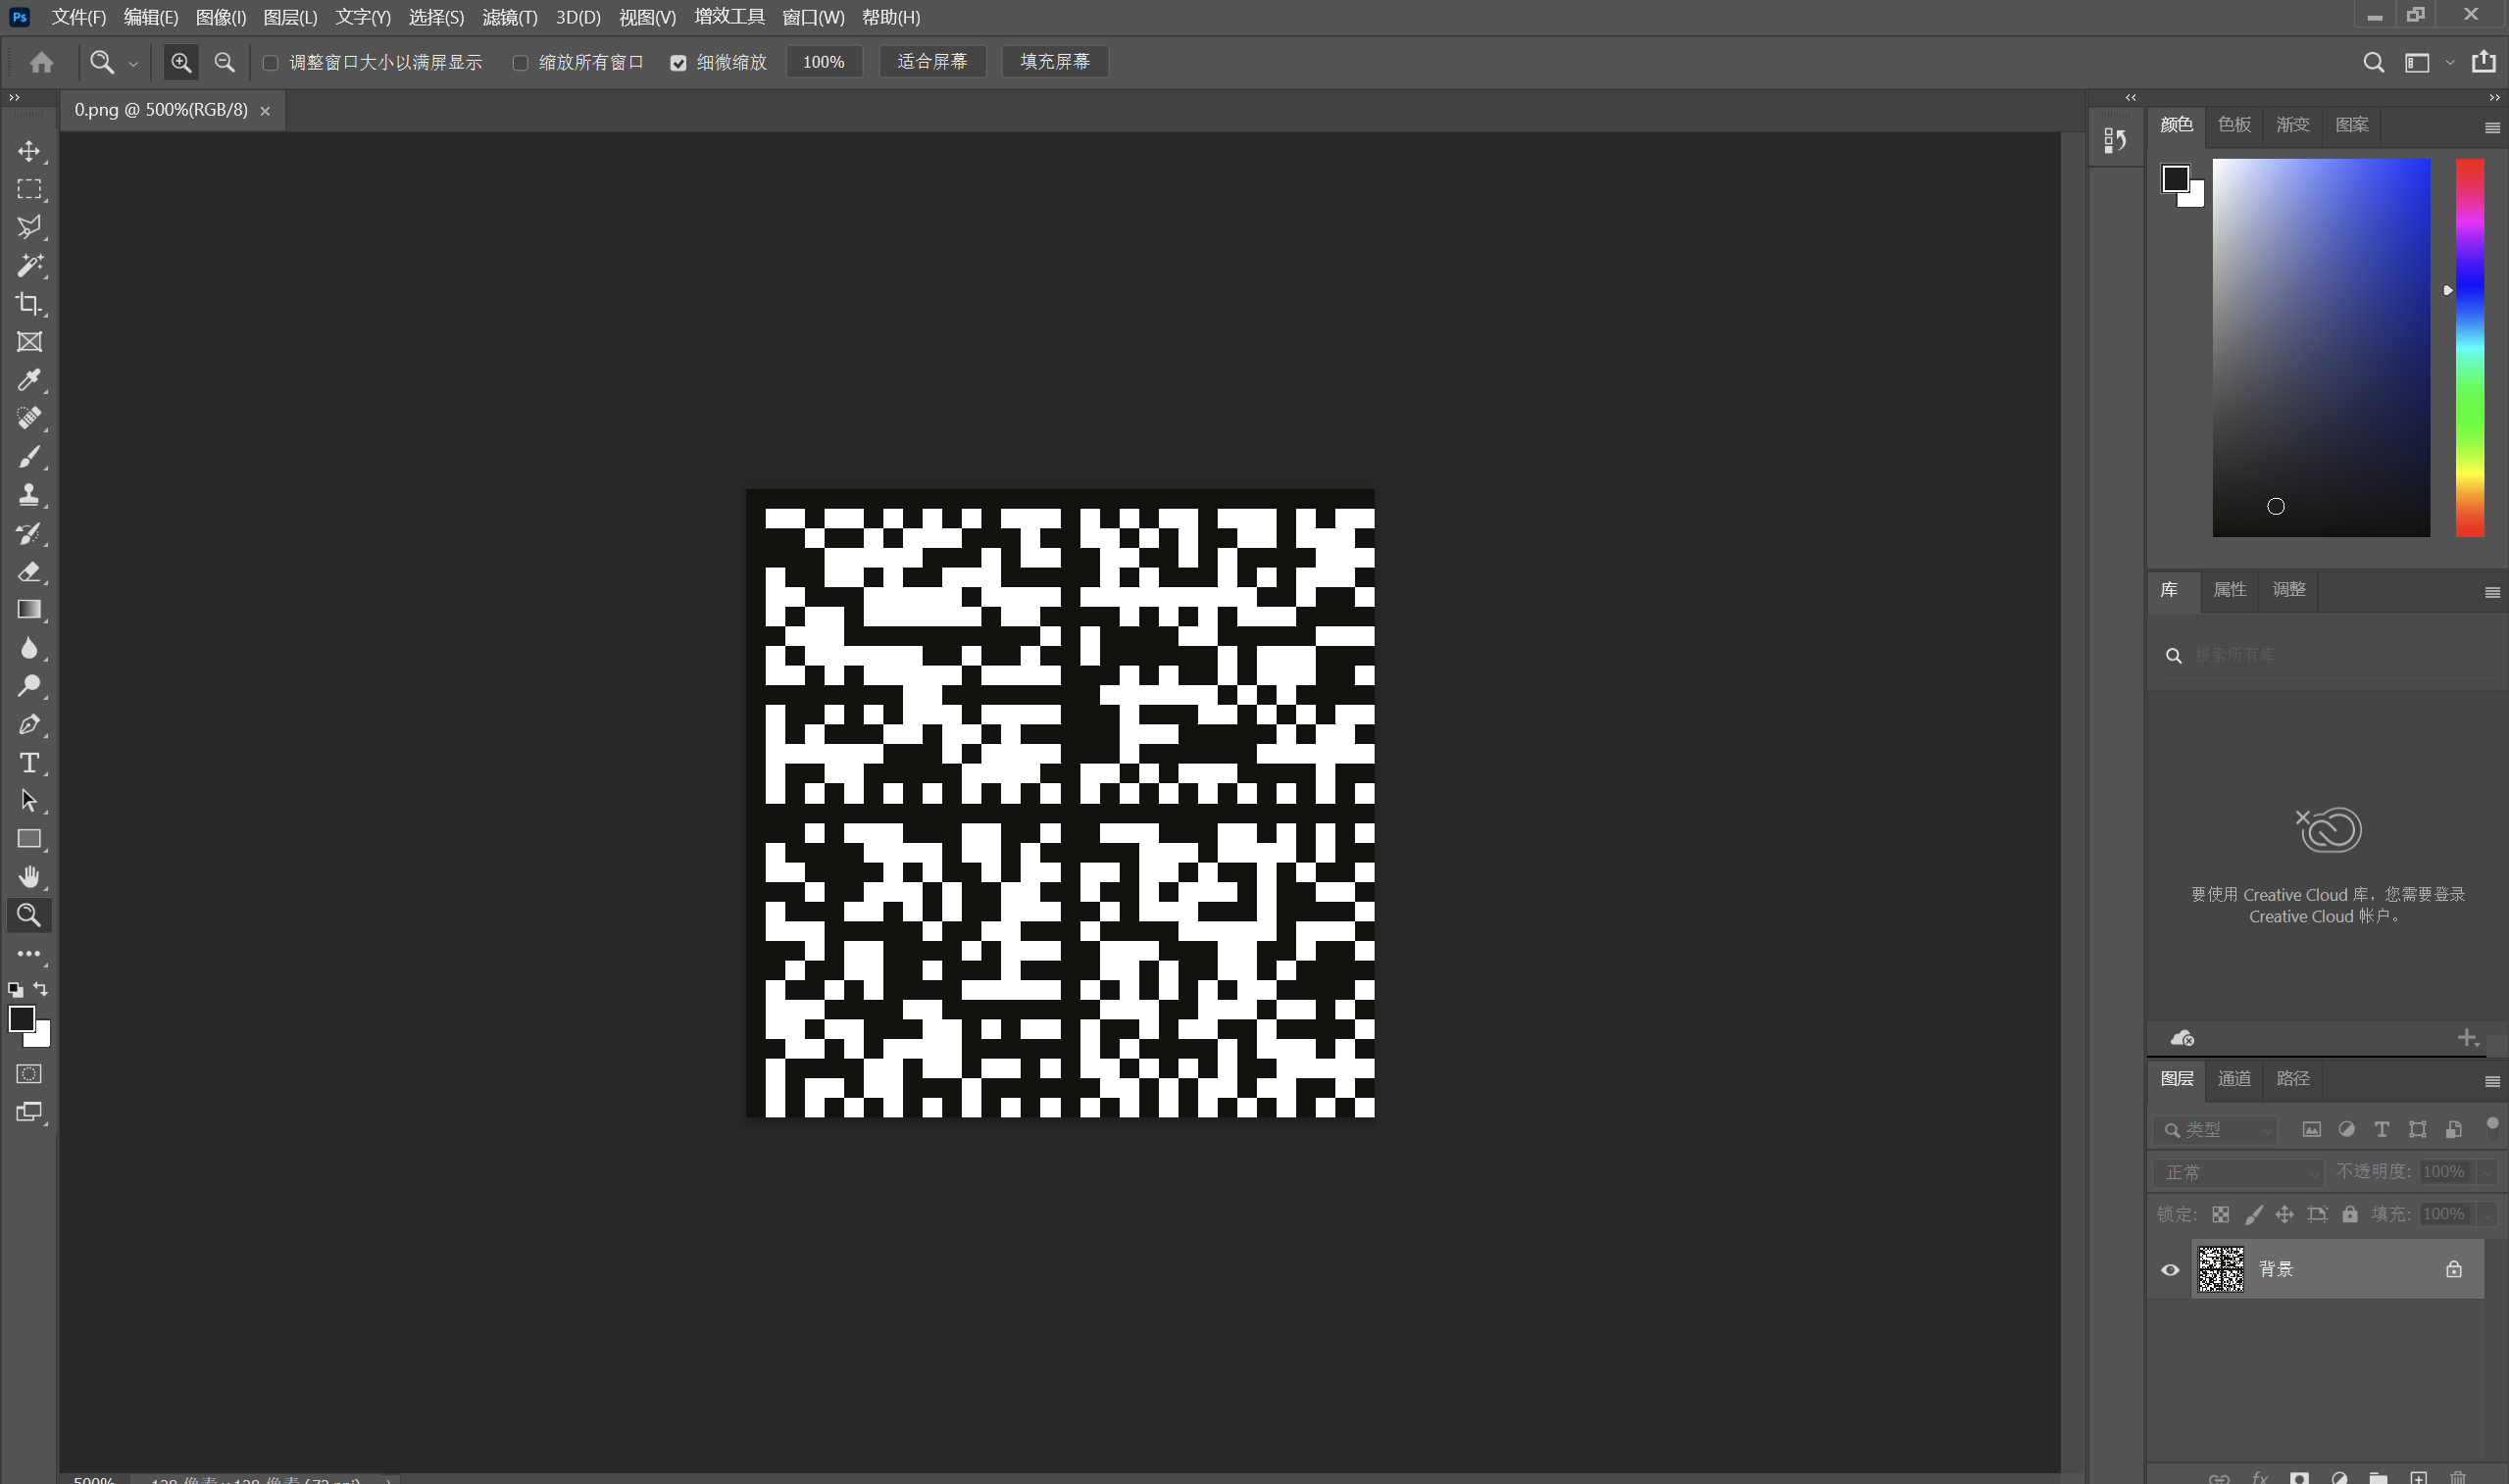Select the Blur tool
Viewport: 2509px width, 1484px height.
(x=29, y=648)
